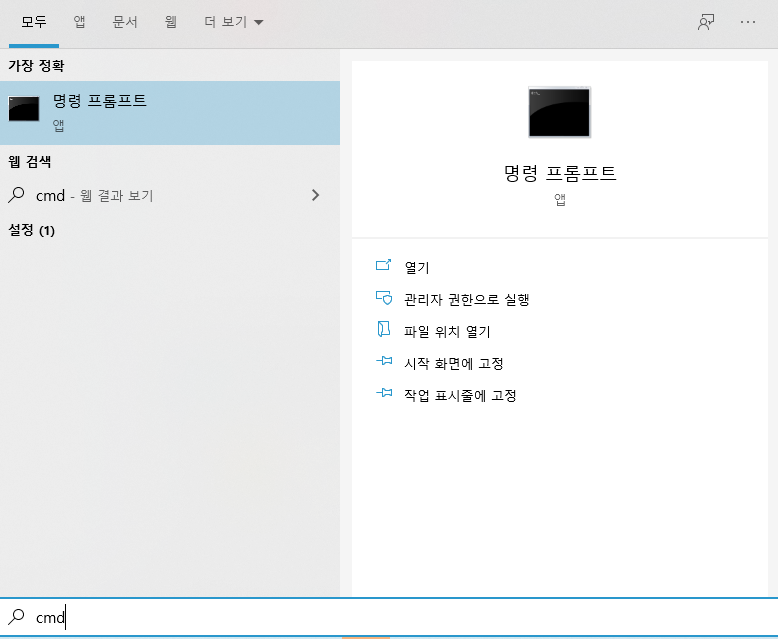The height and width of the screenshot is (639, 778).
Task: Click the search box containing cmd
Action: click(x=389, y=617)
